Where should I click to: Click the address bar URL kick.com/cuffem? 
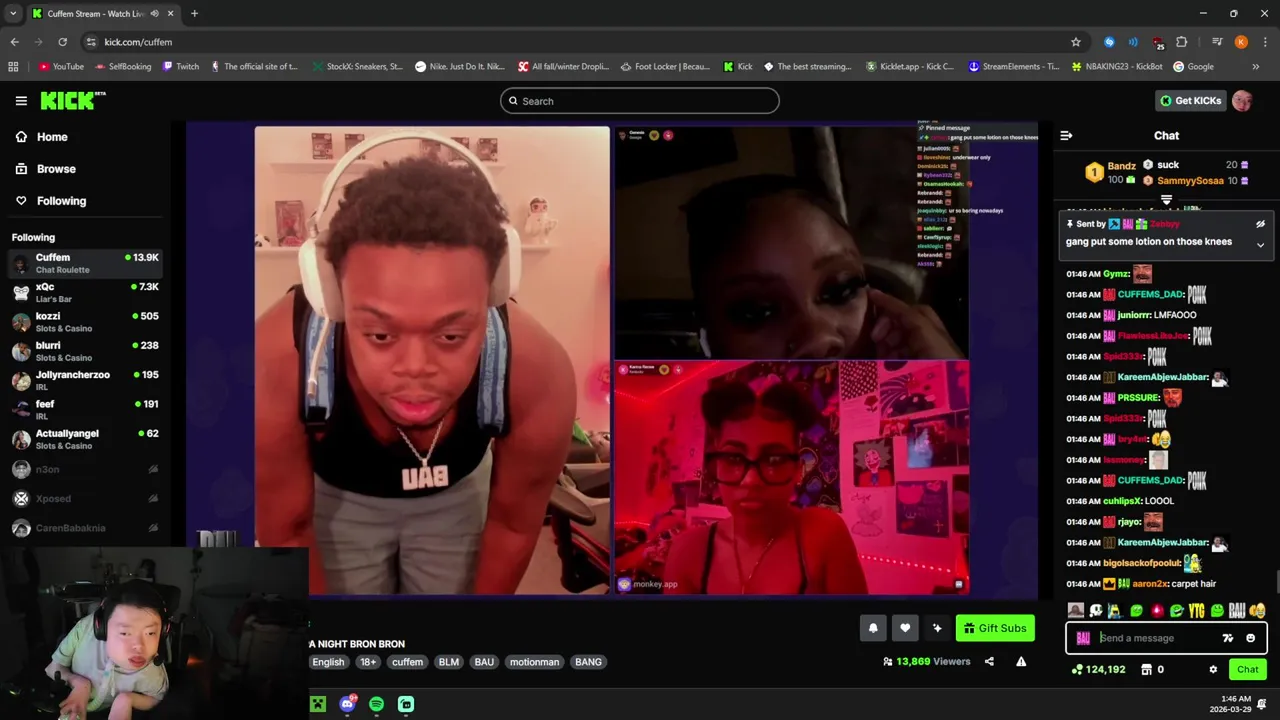[x=138, y=42]
